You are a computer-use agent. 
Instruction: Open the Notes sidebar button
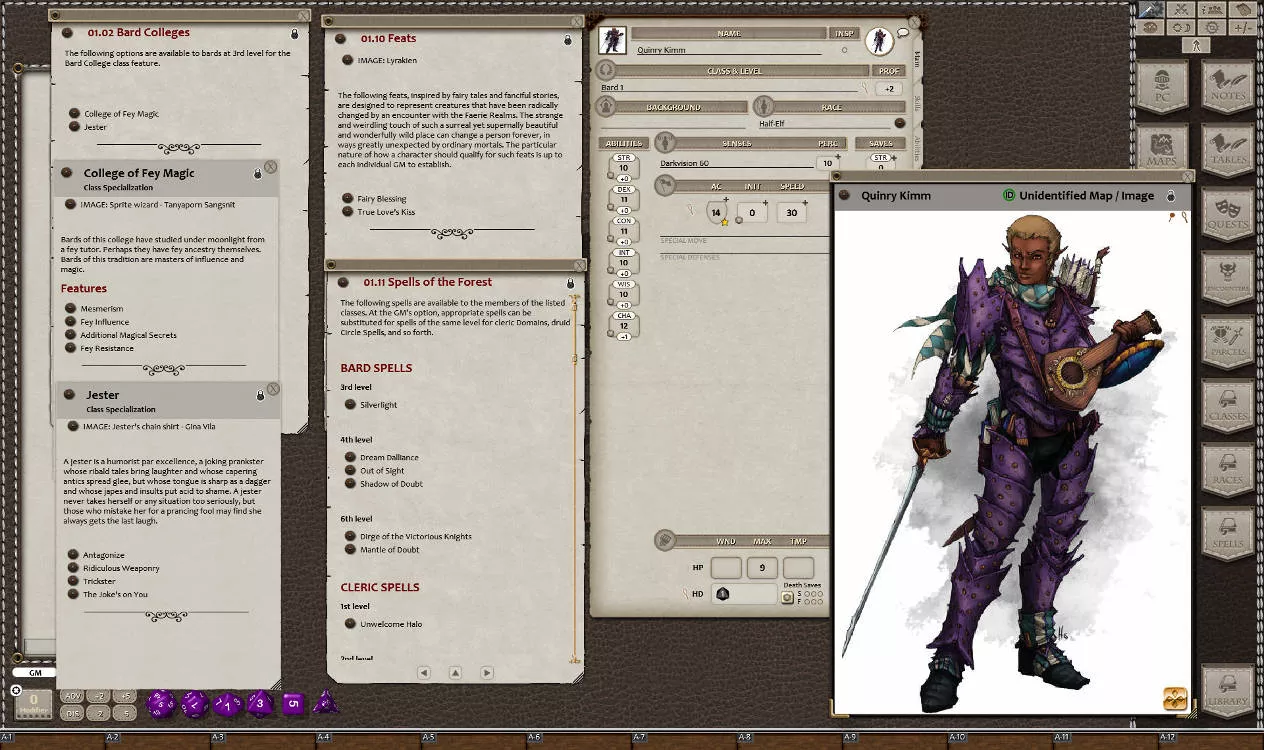(x=1227, y=88)
